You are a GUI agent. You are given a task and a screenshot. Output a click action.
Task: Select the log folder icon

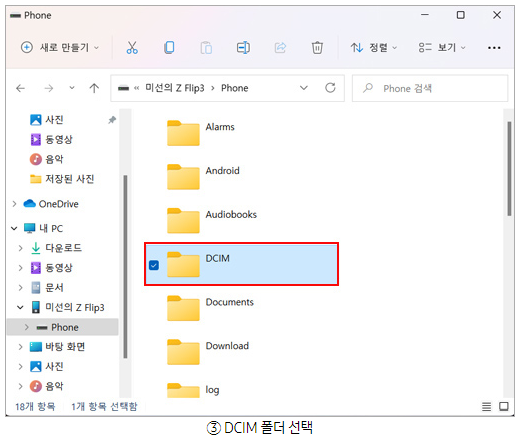pos(183,391)
